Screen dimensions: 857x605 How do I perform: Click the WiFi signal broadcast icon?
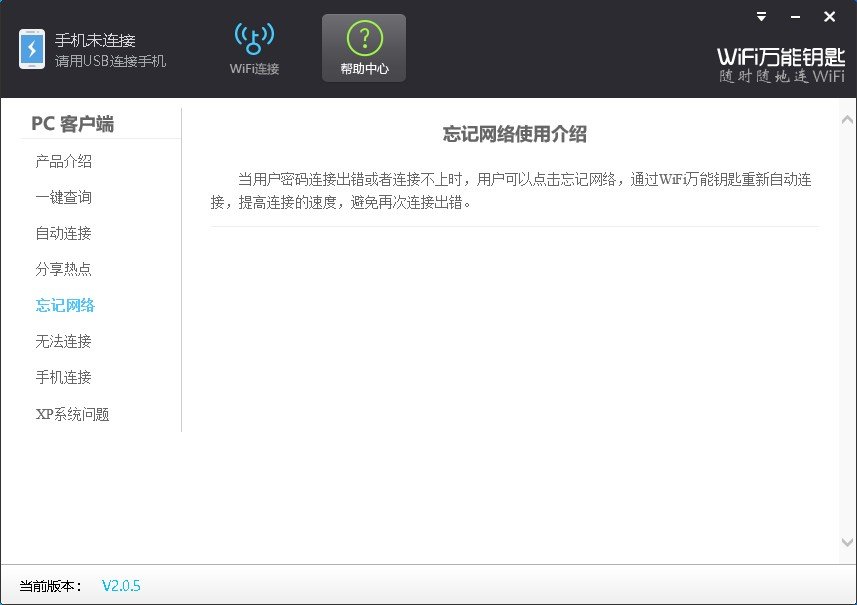pyautogui.click(x=254, y=35)
